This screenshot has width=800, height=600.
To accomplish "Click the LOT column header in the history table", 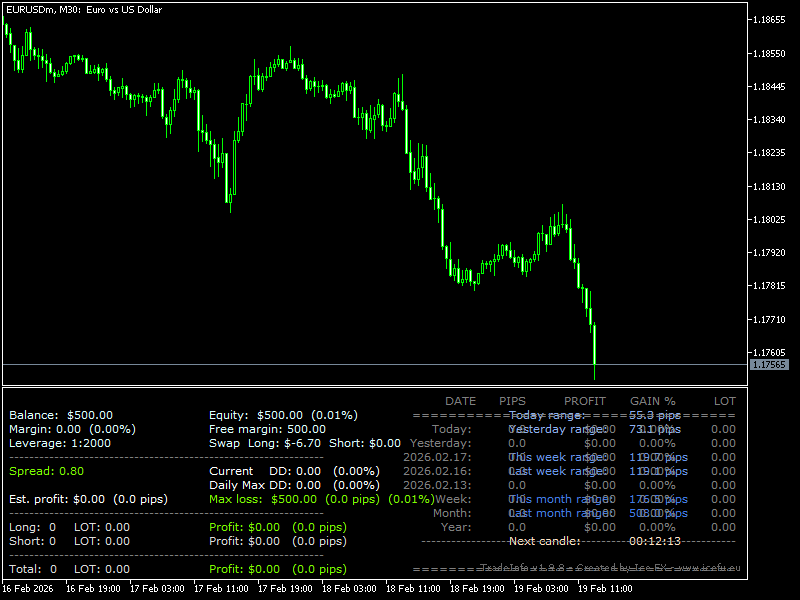I will tap(724, 402).
